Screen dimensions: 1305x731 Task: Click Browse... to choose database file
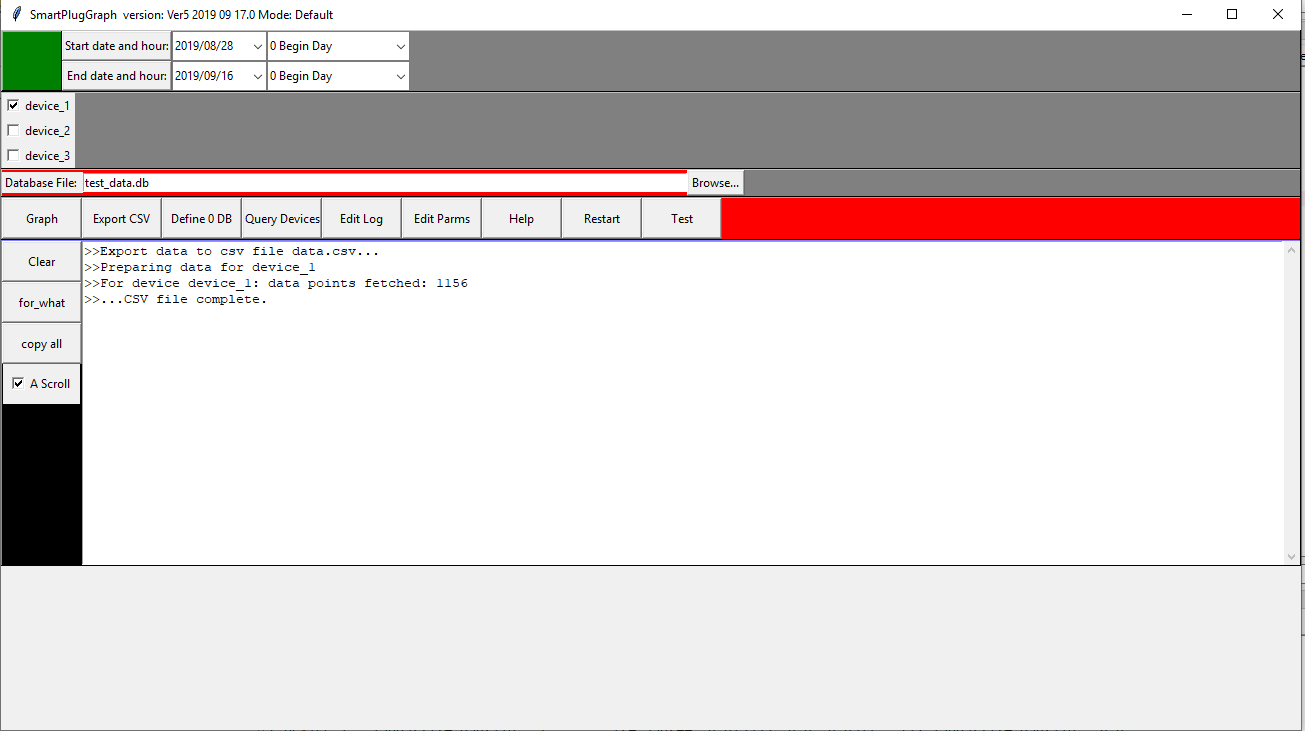(x=715, y=183)
